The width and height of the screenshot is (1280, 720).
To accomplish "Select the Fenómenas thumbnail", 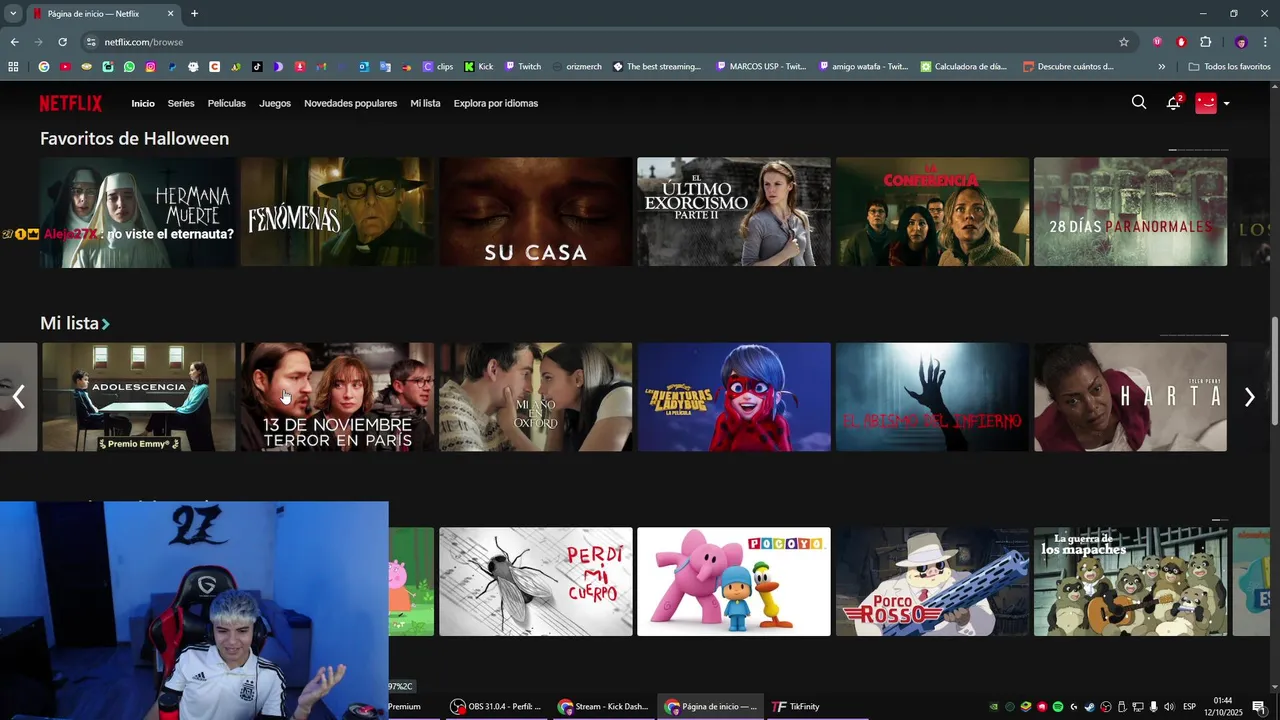I will click(337, 212).
